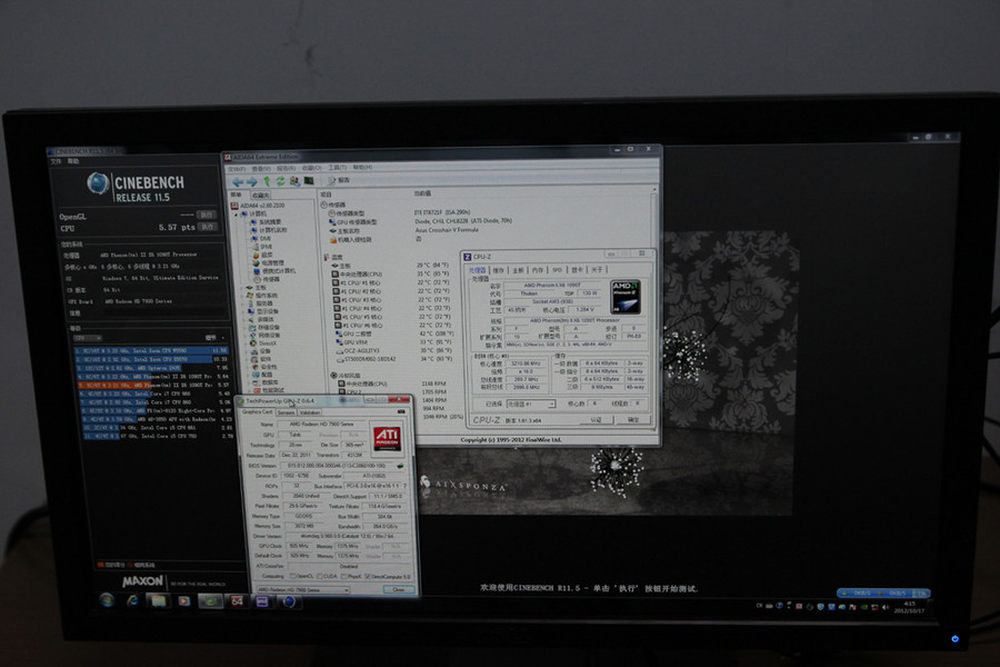
Task: Open the processor selection dropdown in CPU-Z
Action: tap(531, 404)
